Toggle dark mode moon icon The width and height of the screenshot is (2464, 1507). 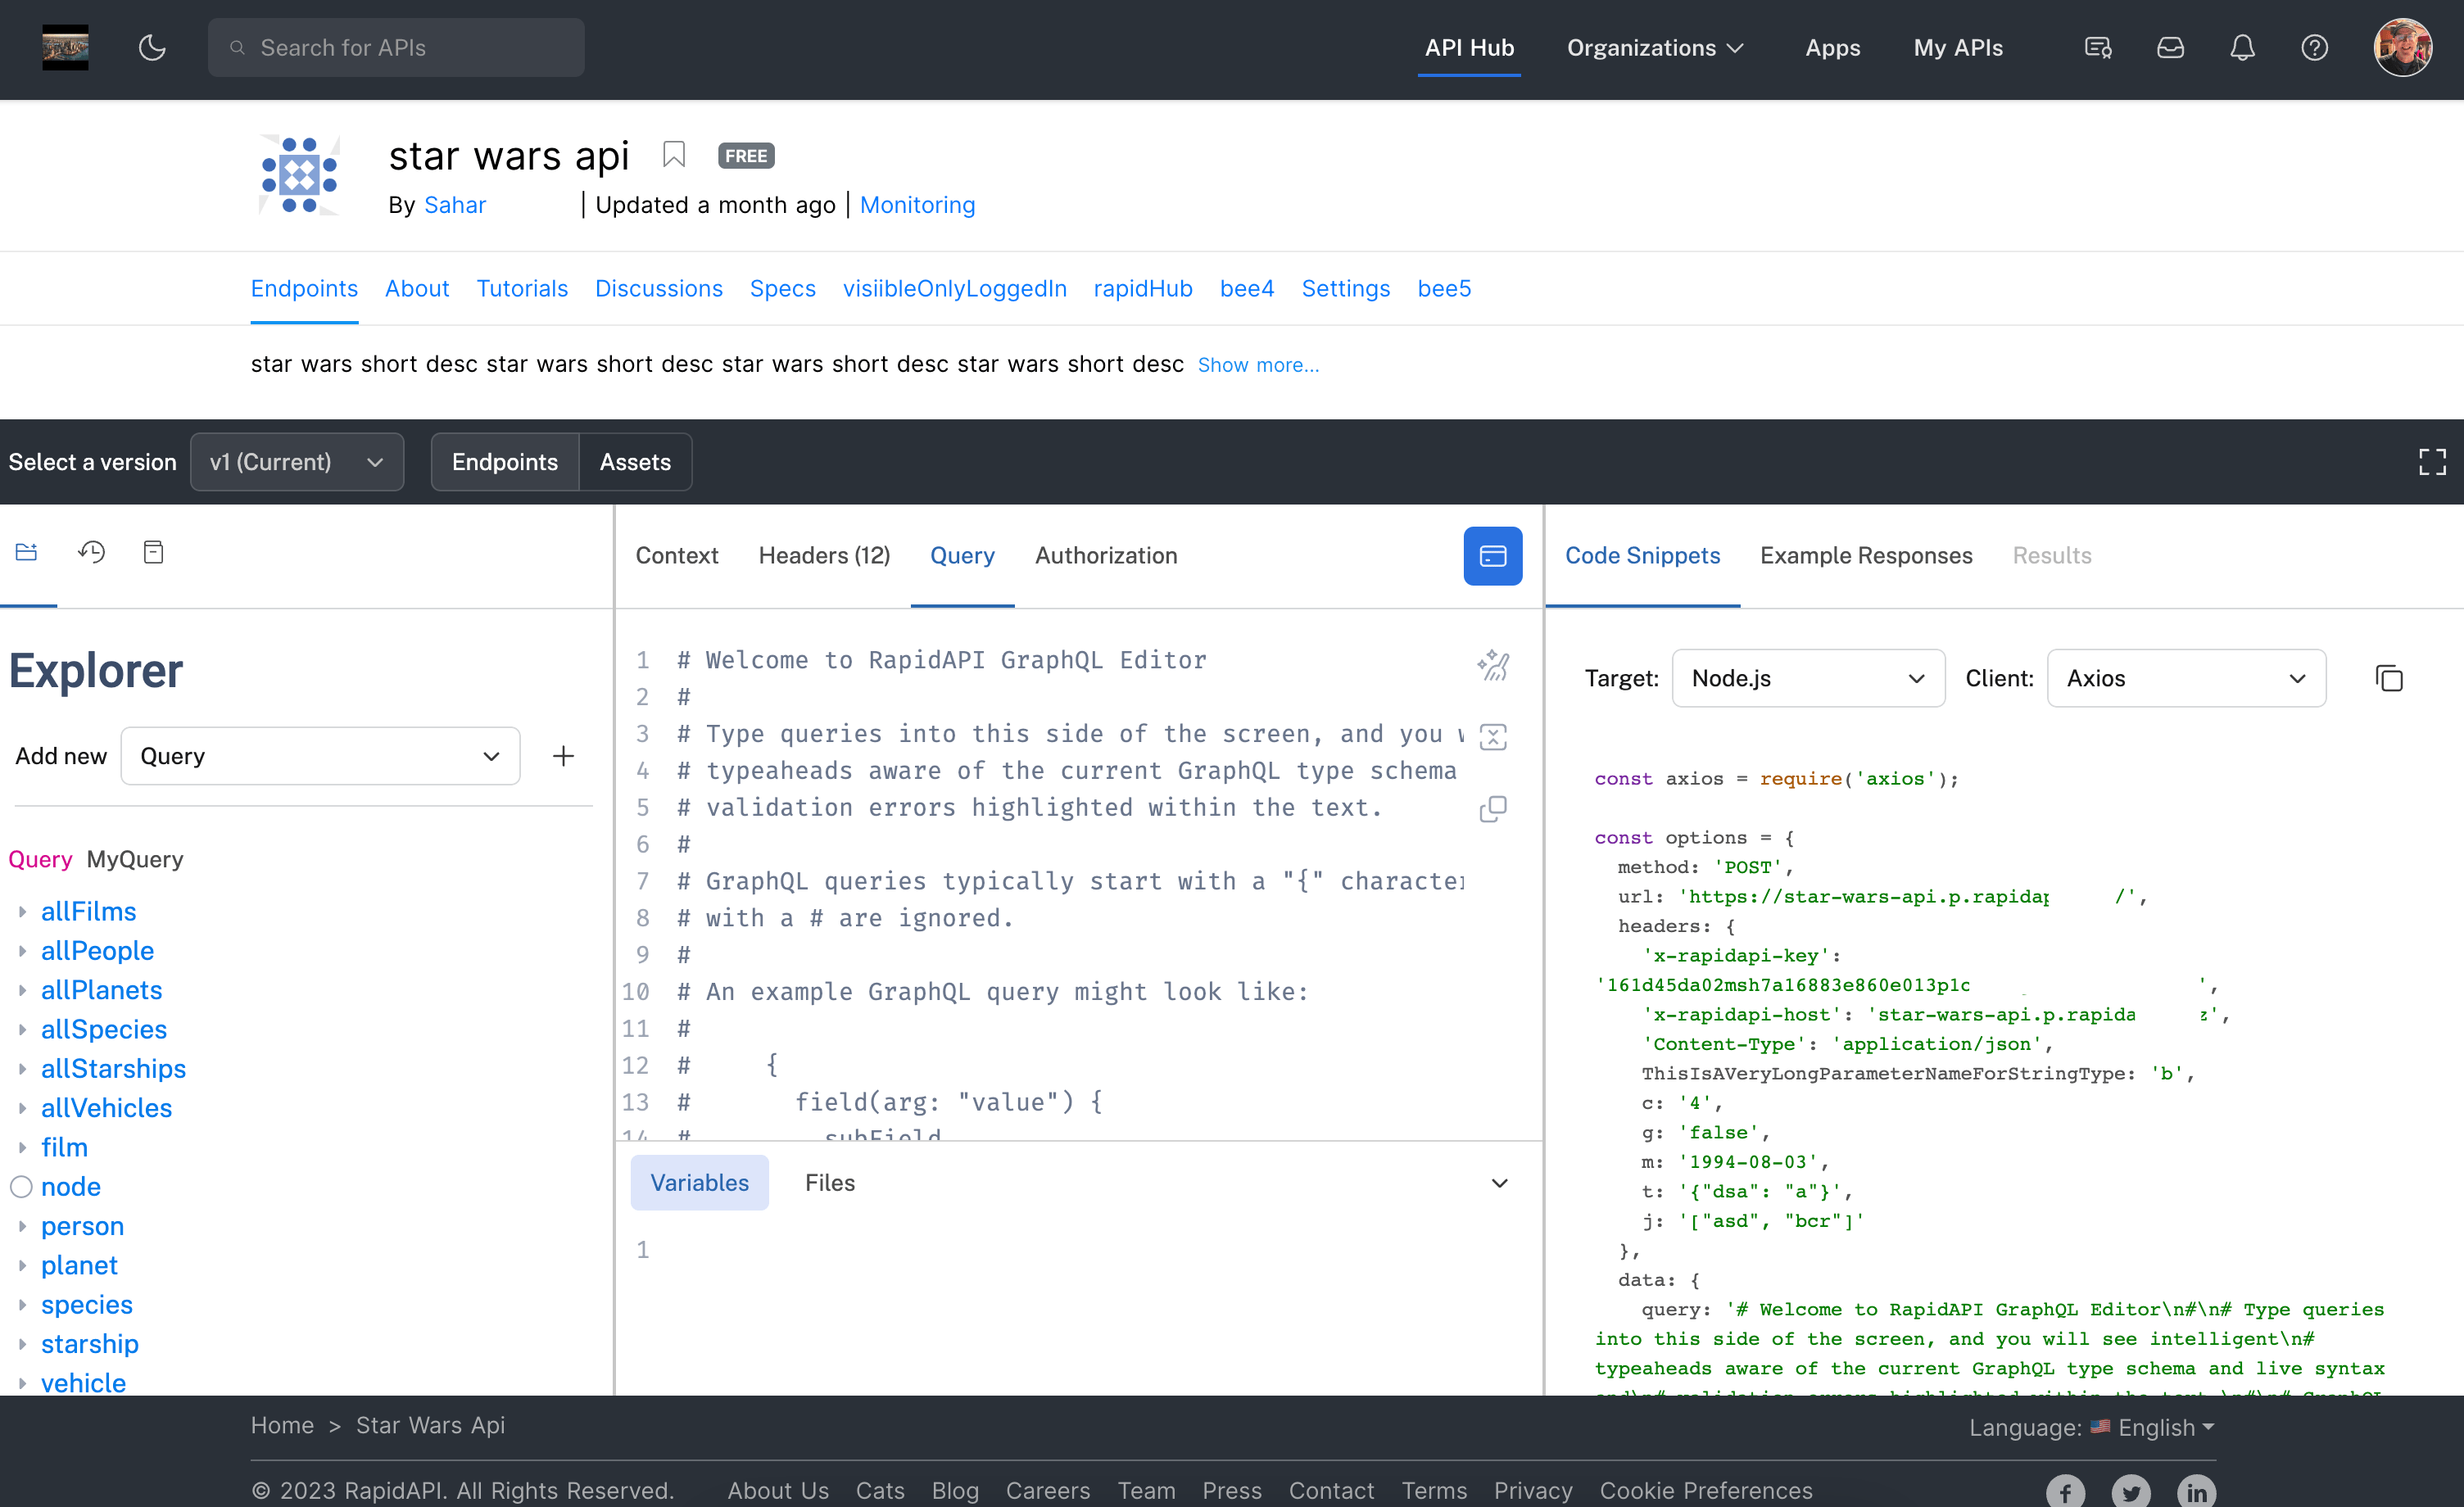click(x=152, y=47)
